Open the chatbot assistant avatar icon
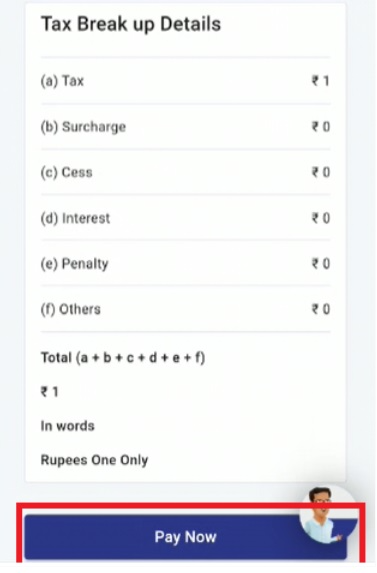This screenshot has height=573, width=377. (x=328, y=515)
